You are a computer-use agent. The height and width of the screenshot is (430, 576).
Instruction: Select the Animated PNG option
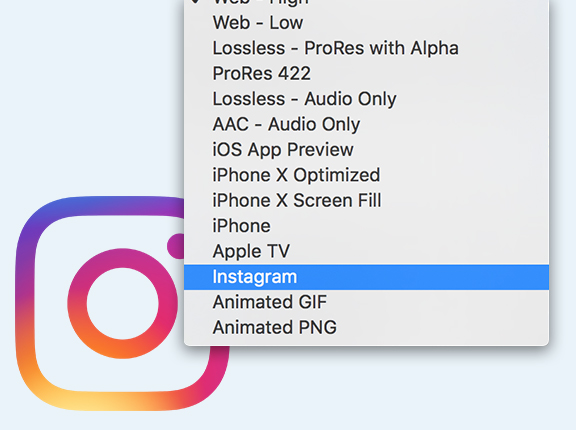point(366,327)
